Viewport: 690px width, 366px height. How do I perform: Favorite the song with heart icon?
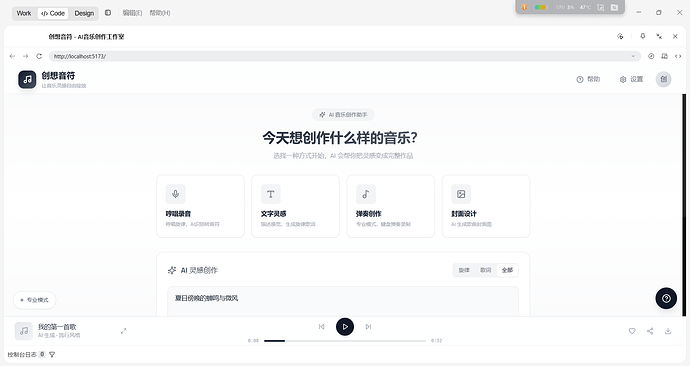click(x=632, y=331)
